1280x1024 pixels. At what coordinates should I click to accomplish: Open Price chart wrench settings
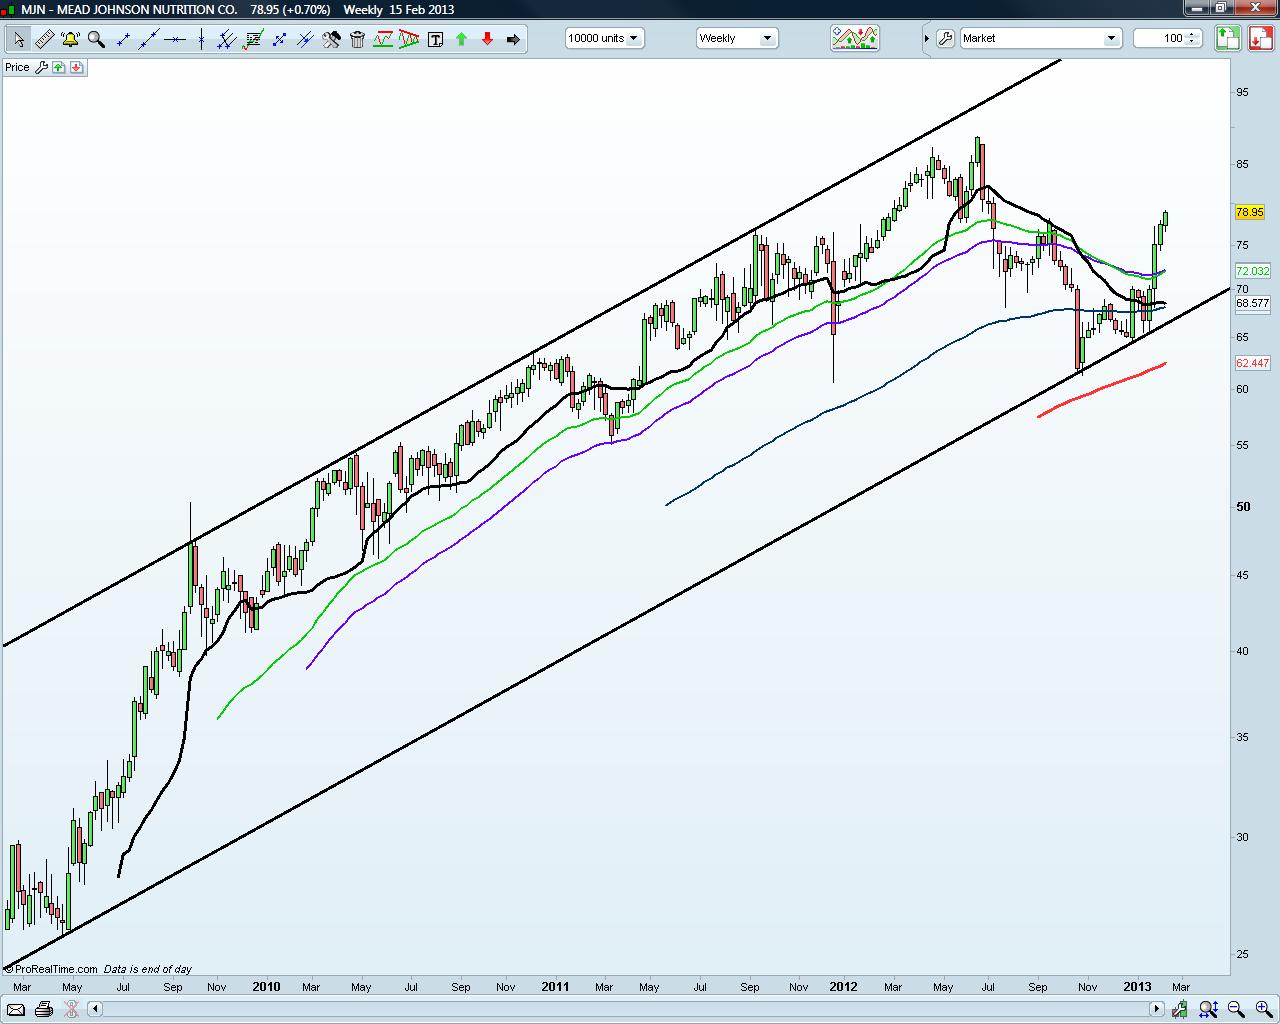(x=41, y=67)
